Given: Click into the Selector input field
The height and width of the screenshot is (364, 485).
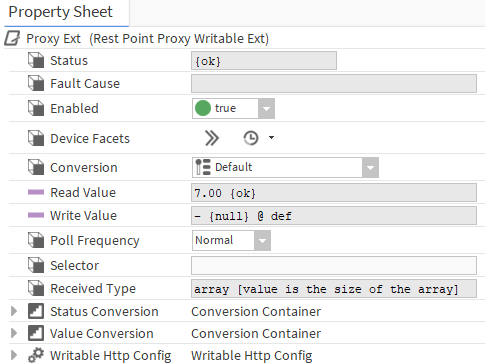Looking at the screenshot, I should [x=334, y=265].
